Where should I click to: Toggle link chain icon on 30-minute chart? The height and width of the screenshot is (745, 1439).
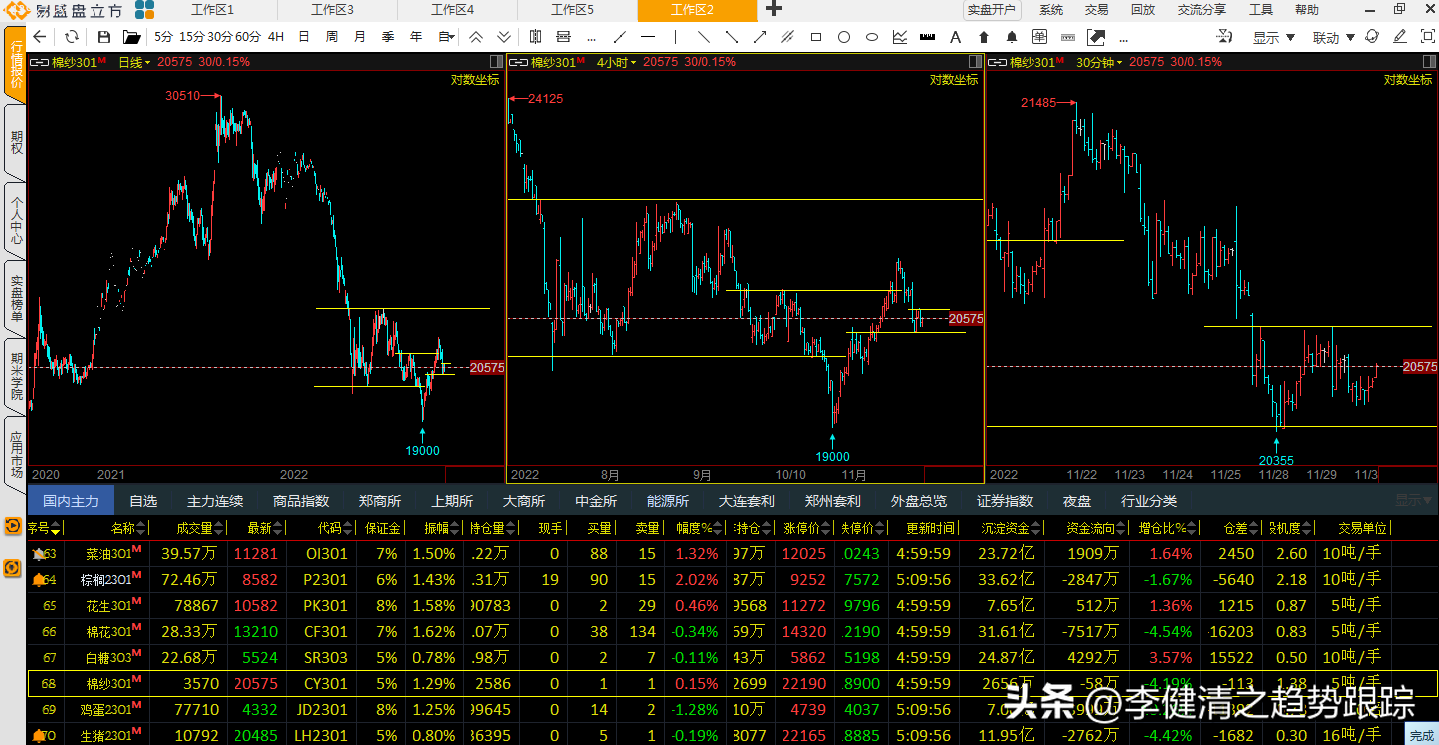pyautogui.click(x=997, y=62)
